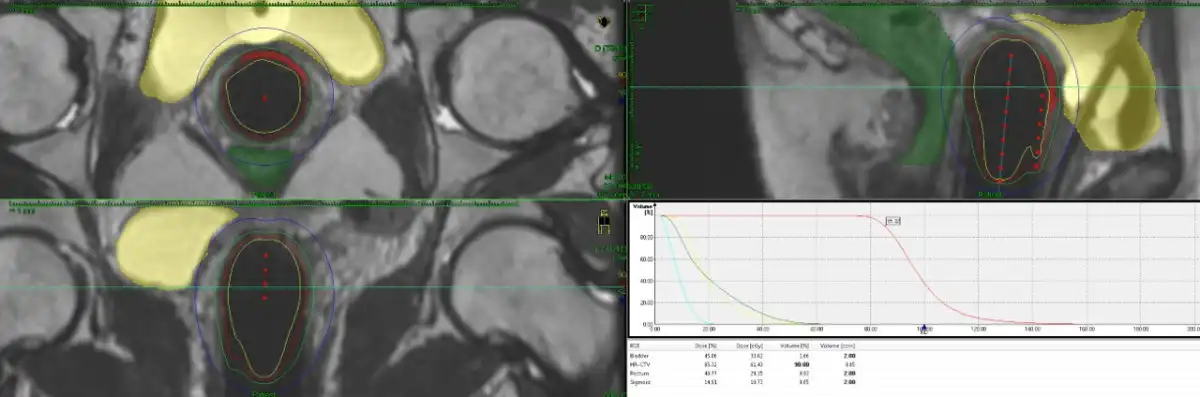Select the Bladder row in the DVH table
1200x397 pixels.
pos(740,356)
